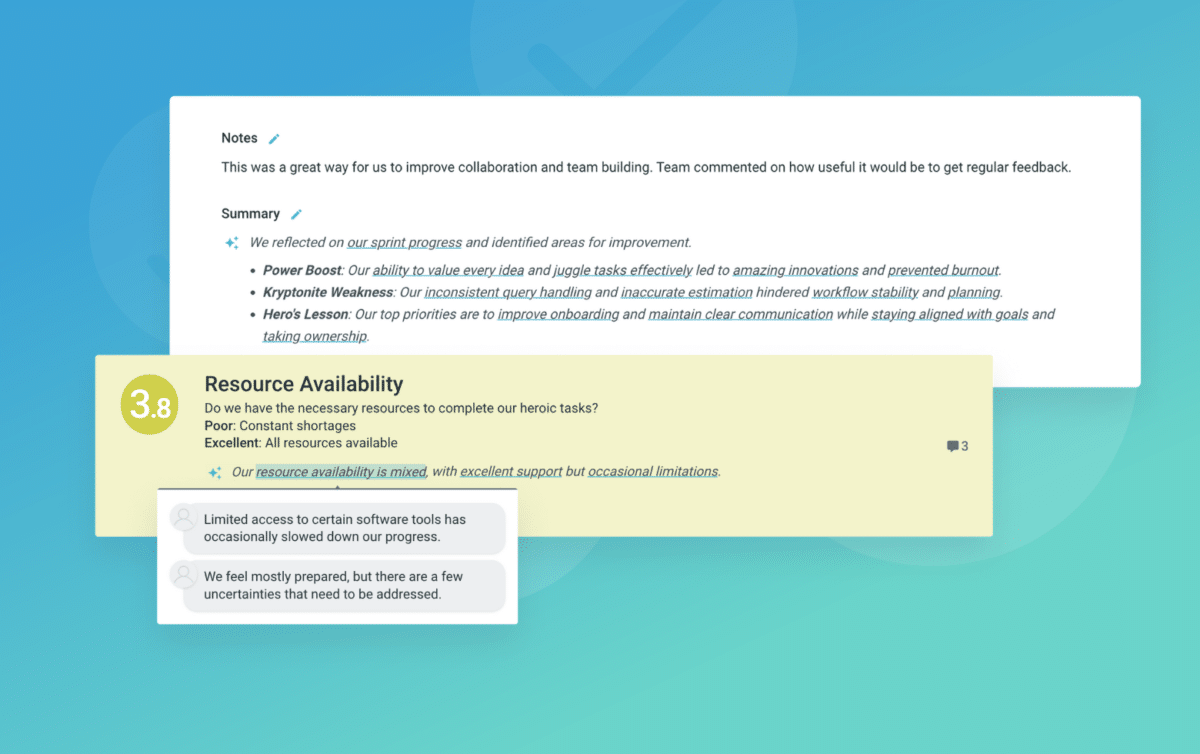Open 'maintain clear communication' link
The height and width of the screenshot is (754, 1200).
(x=740, y=314)
